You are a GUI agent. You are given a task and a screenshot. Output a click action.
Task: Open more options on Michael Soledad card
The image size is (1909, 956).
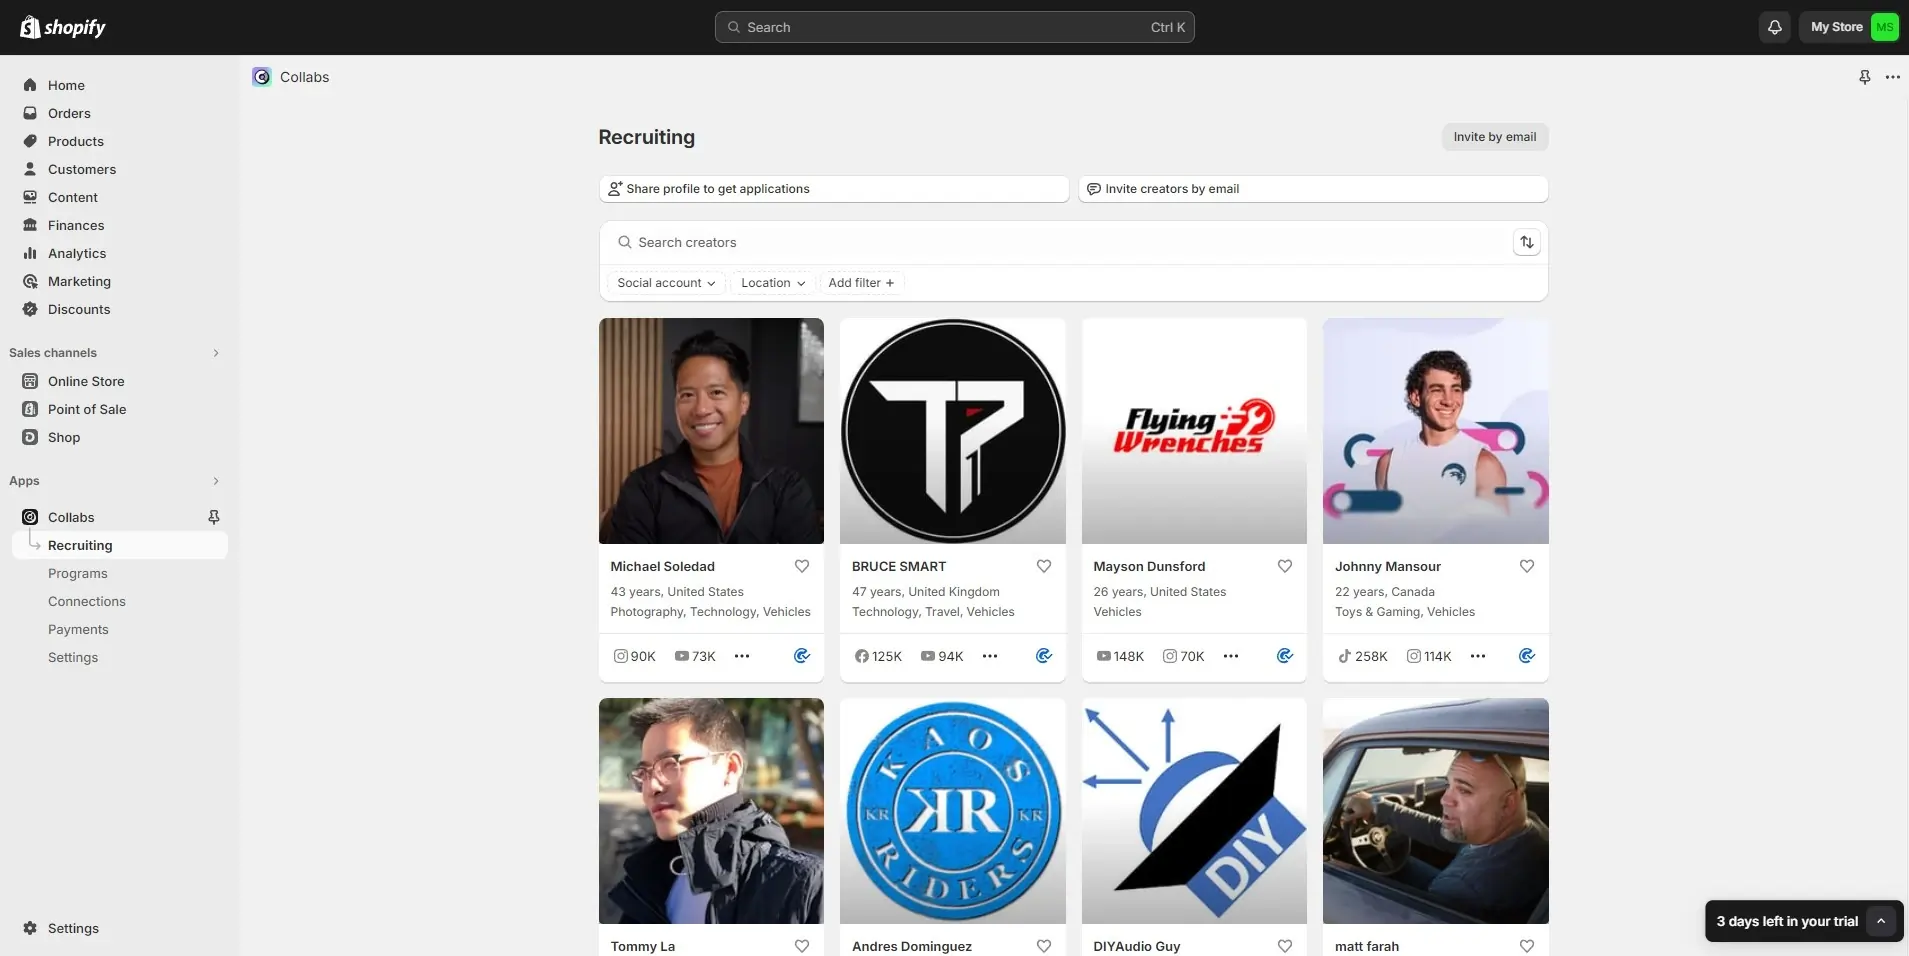pos(742,656)
